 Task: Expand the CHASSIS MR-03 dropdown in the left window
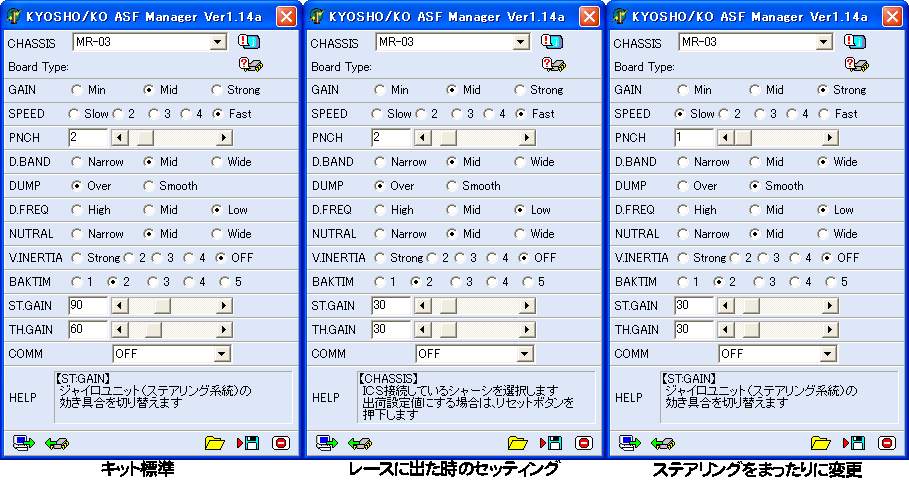(x=217, y=42)
